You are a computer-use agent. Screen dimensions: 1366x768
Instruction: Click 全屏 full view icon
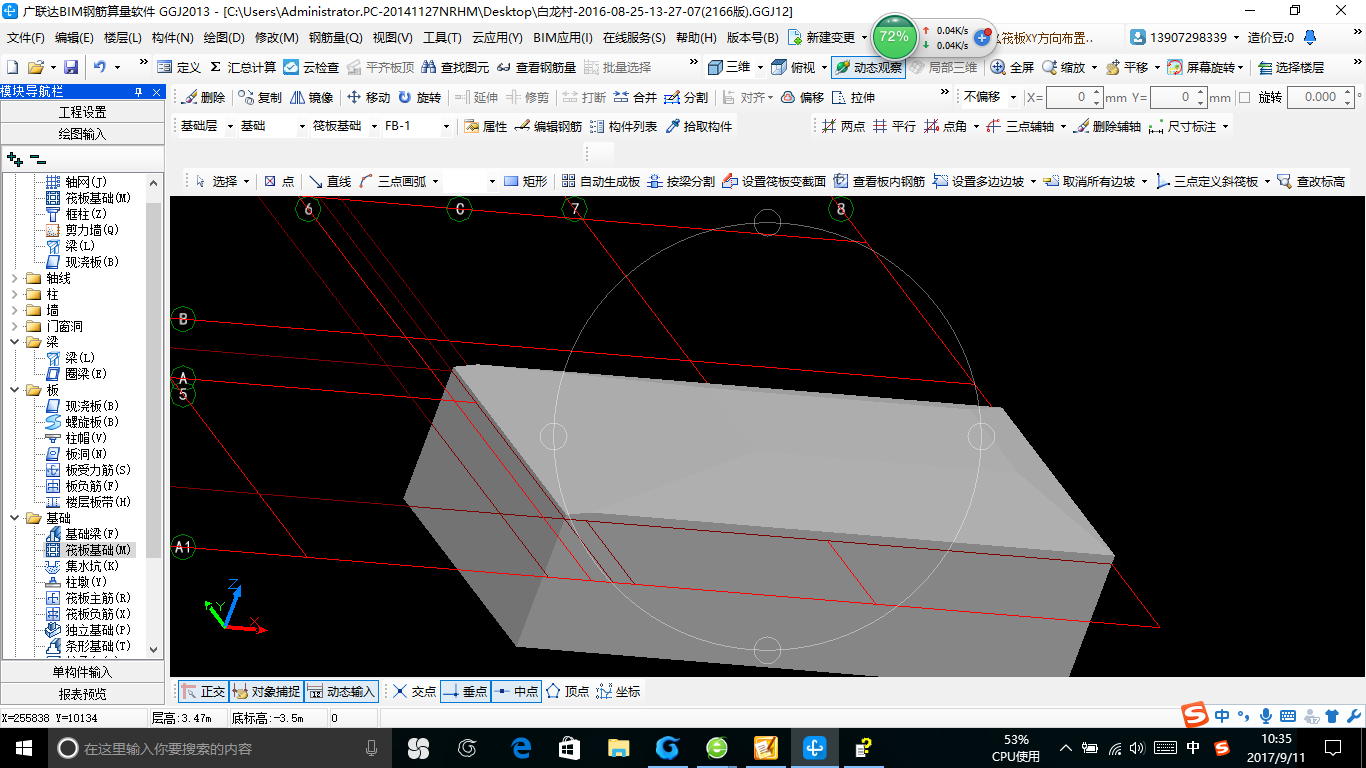1012,67
